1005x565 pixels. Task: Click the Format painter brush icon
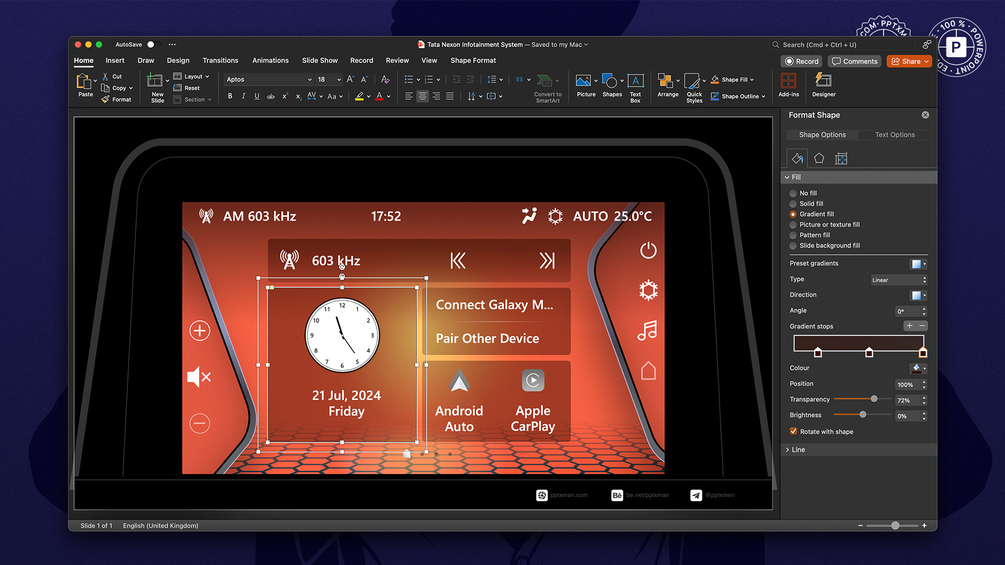[105, 99]
